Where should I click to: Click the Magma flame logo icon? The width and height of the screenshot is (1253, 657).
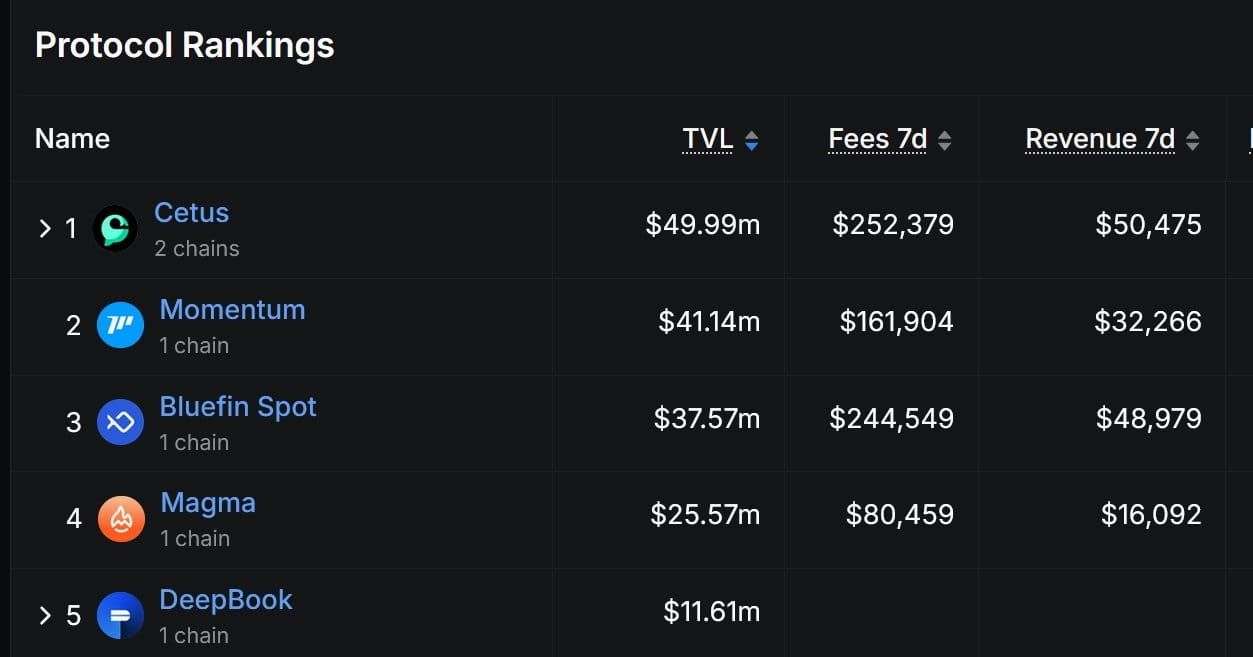point(121,518)
